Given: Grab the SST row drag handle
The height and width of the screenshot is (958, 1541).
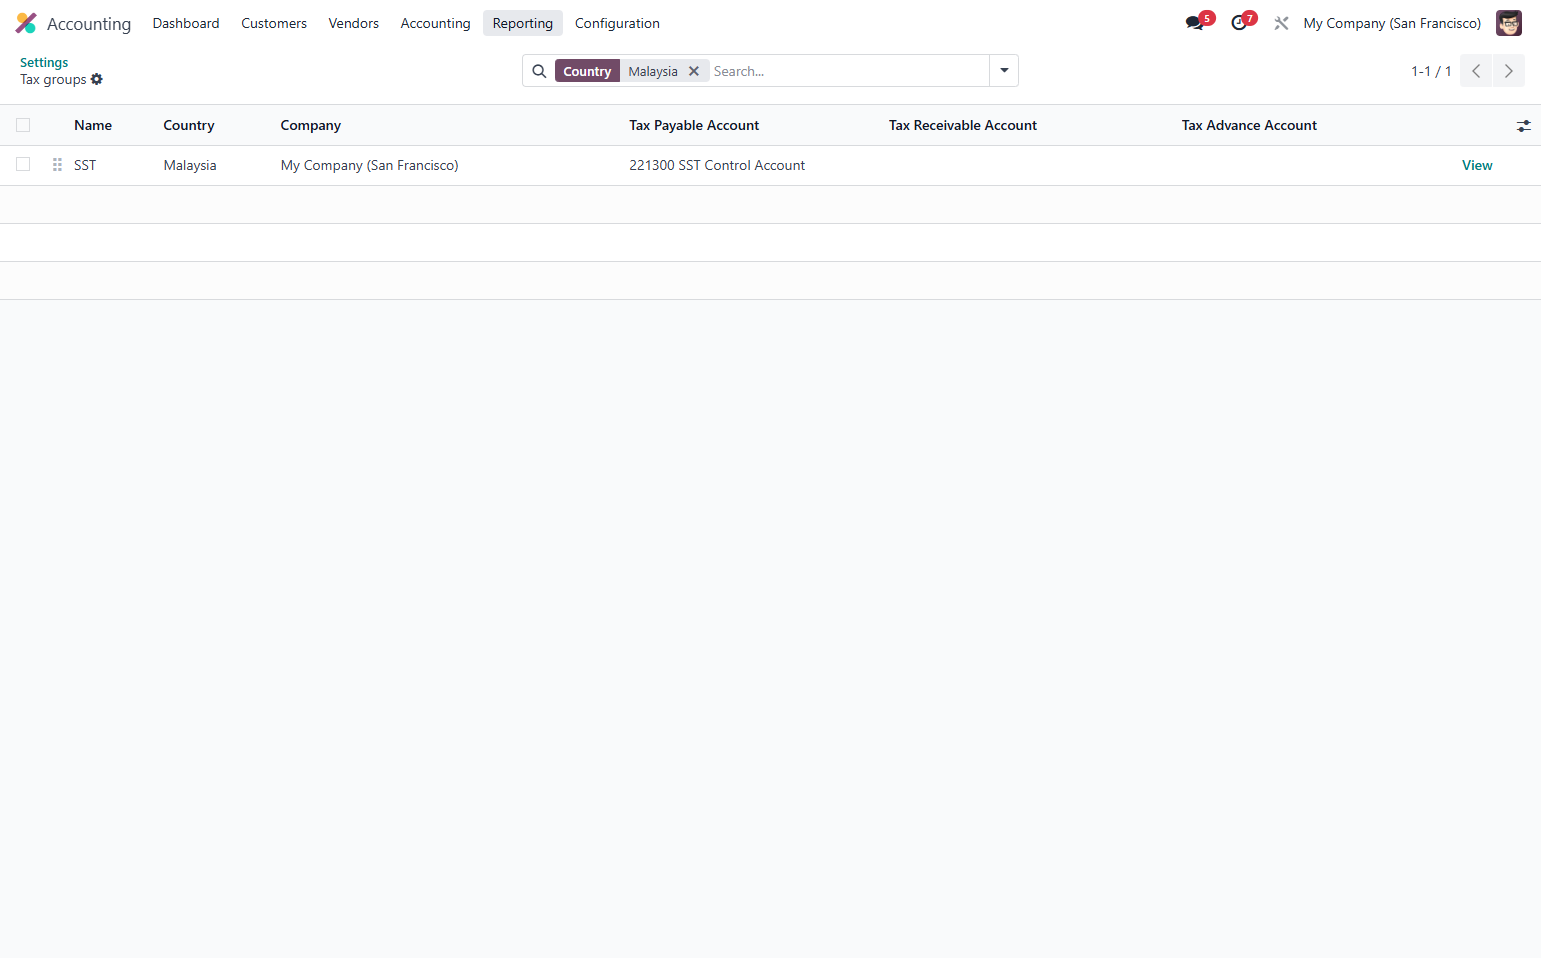Looking at the screenshot, I should click(57, 165).
